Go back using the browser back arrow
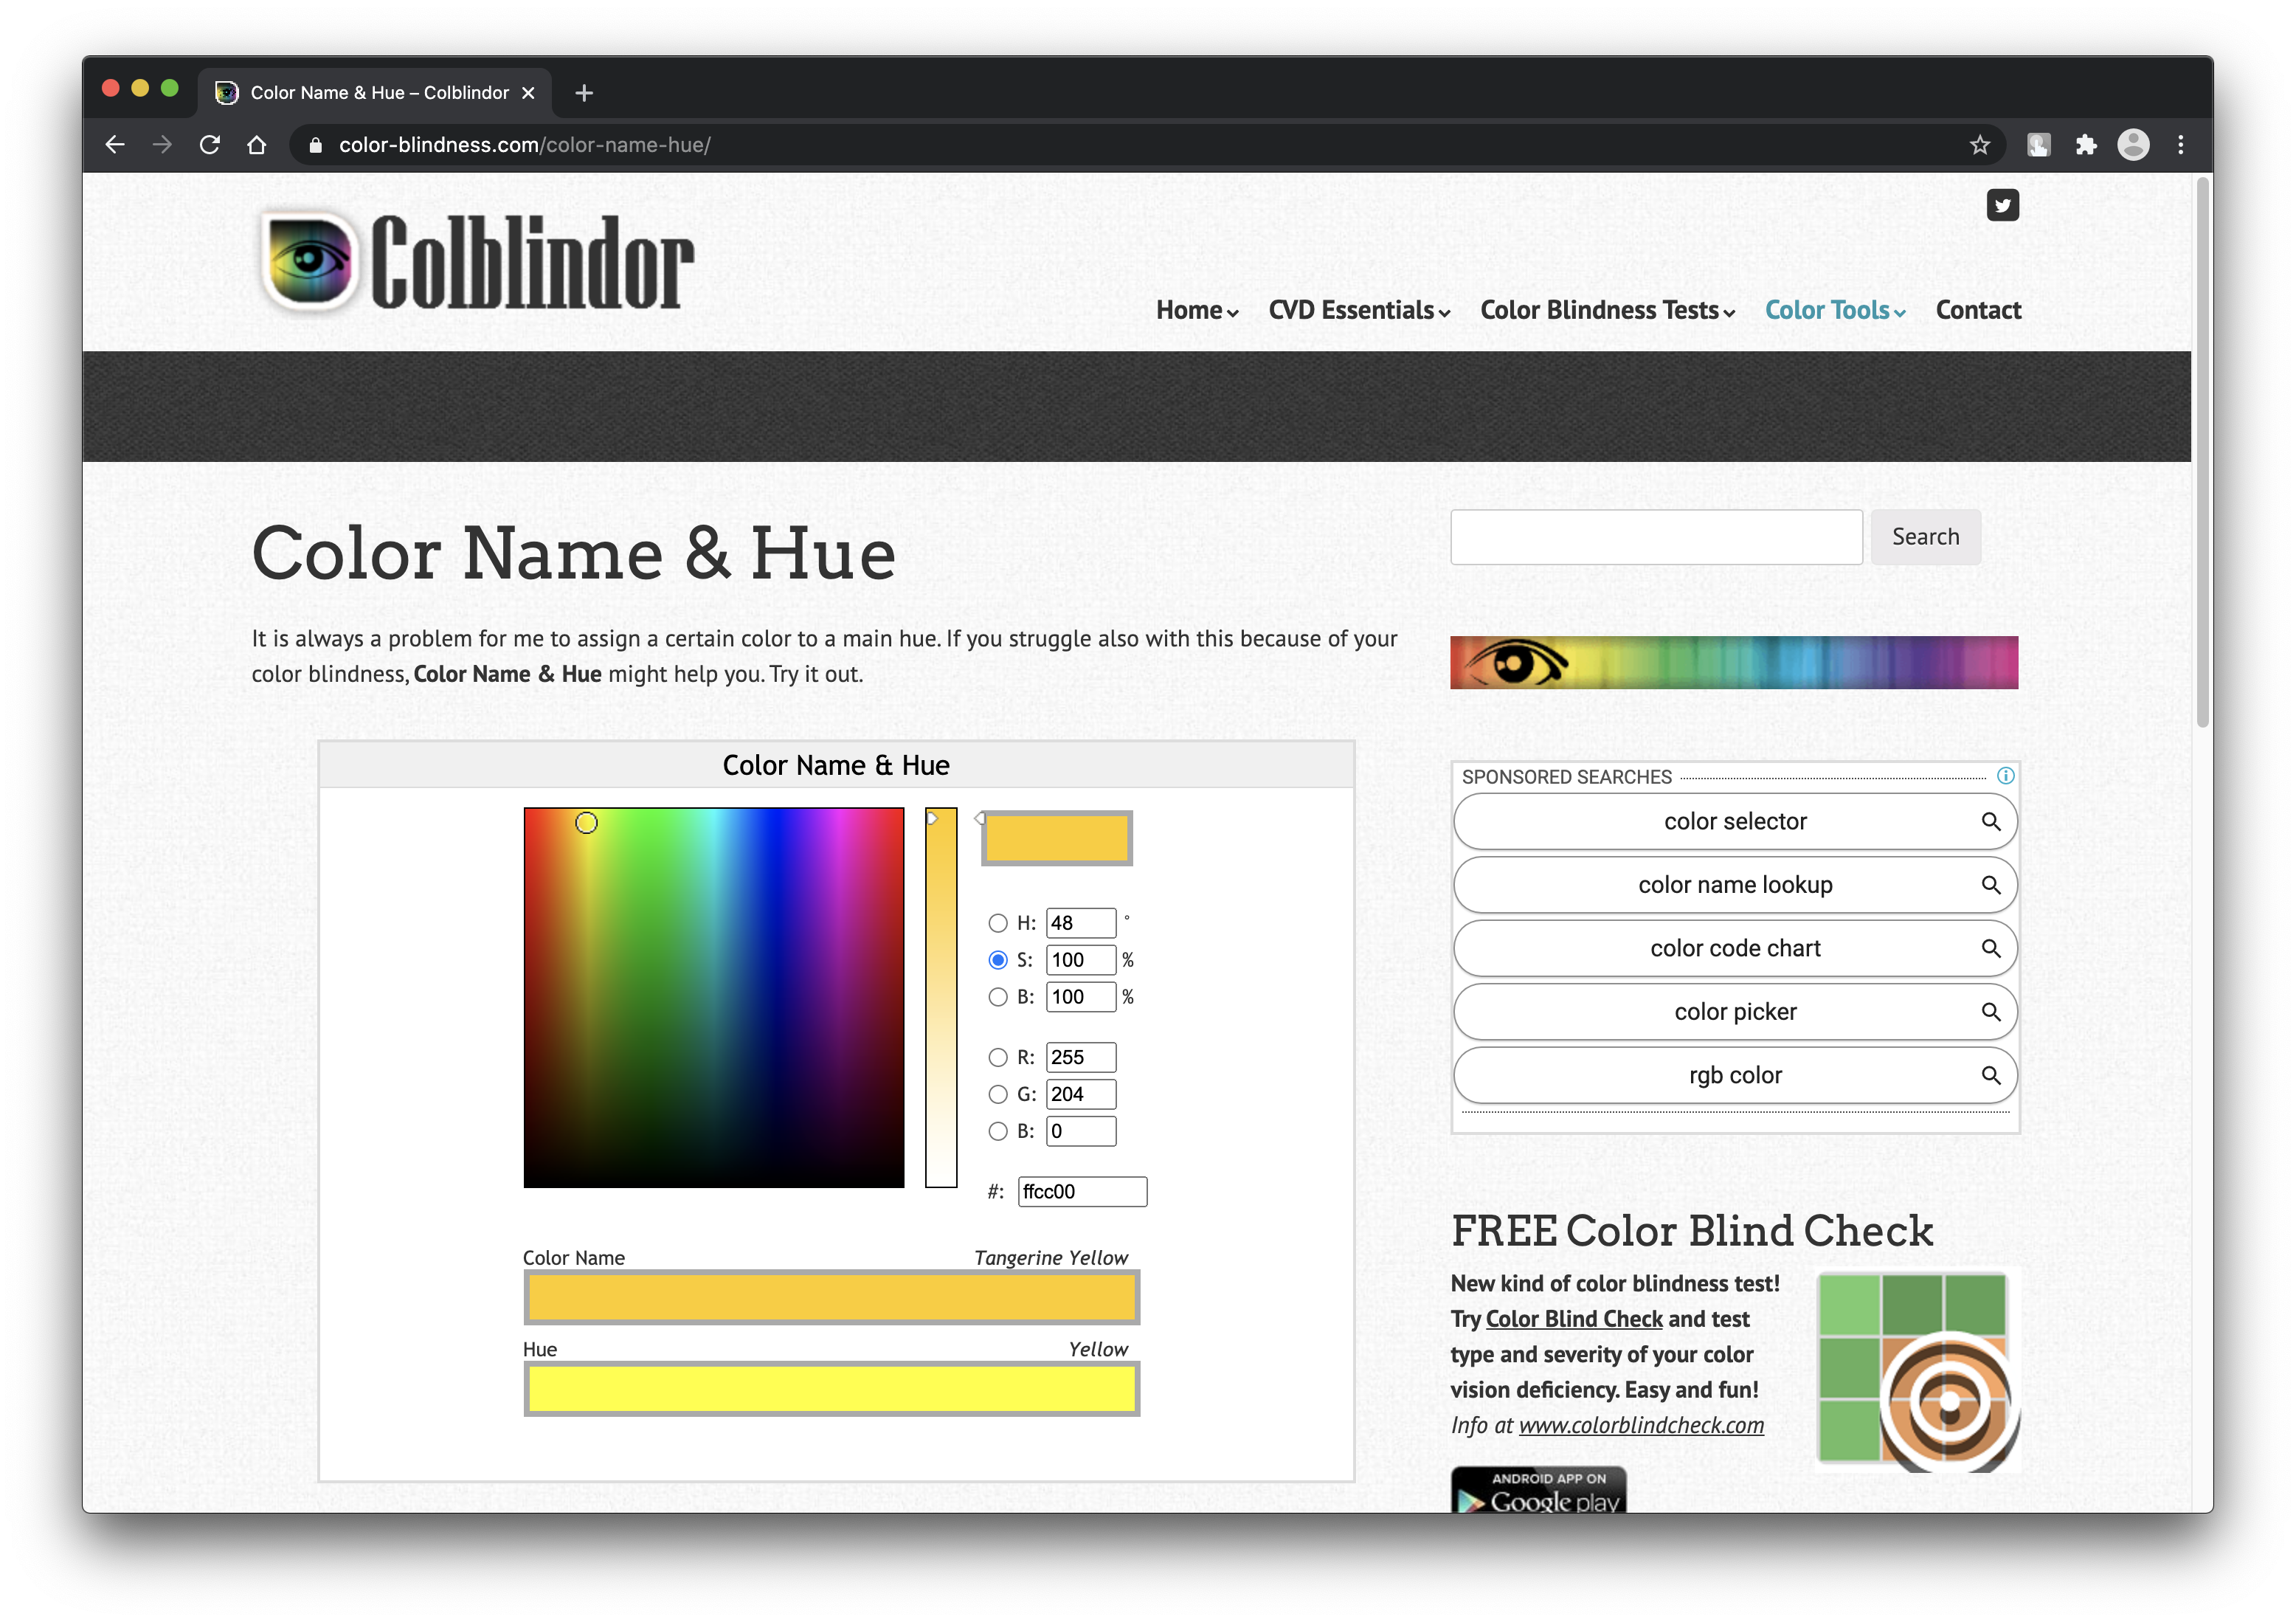This screenshot has width=2296, height=1622. pyautogui.click(x=115, y=145)
